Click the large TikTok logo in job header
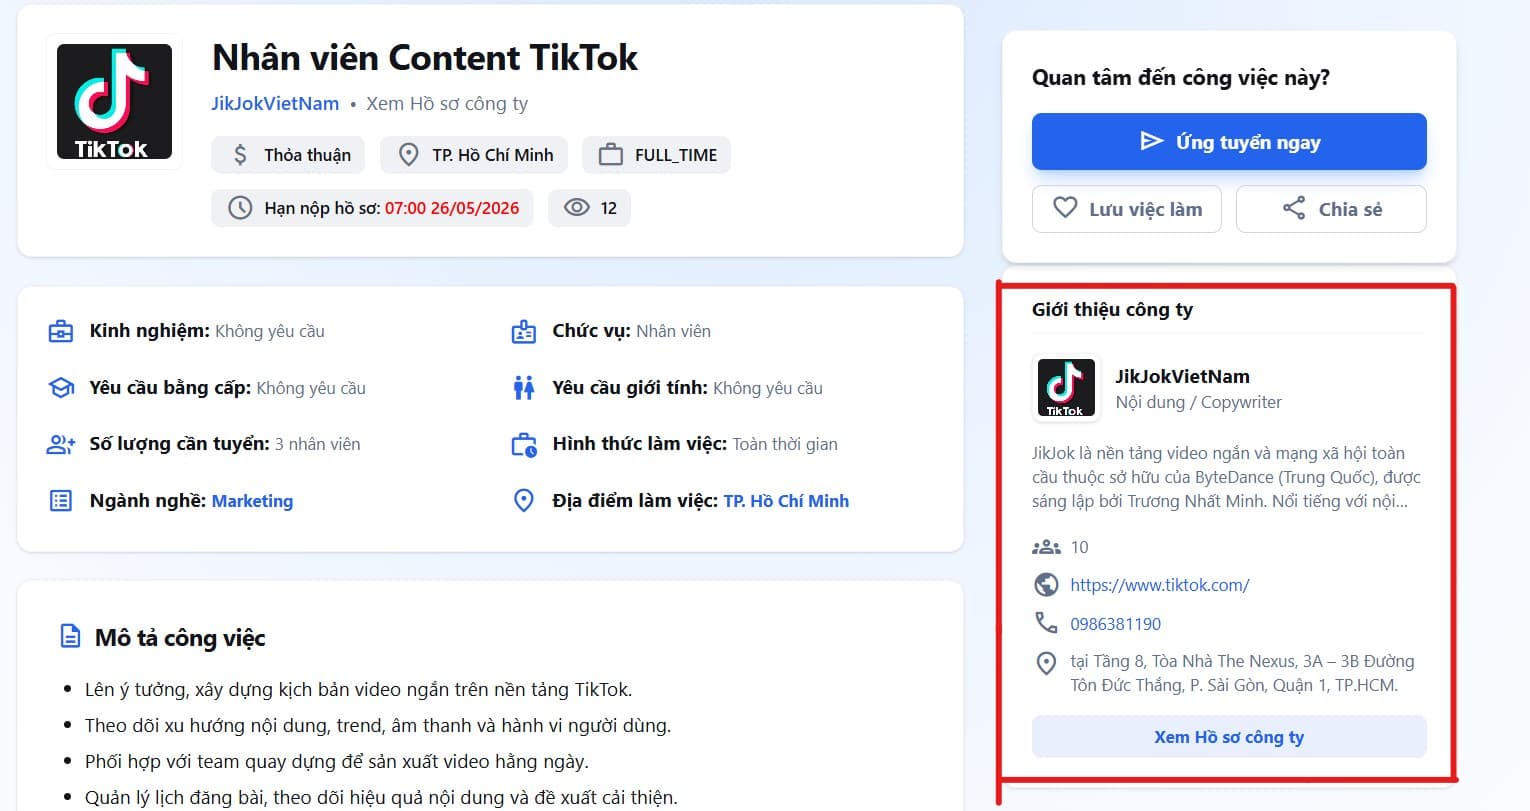The height and width of the screenshot is (811, 1530). (x=114, y=102)
